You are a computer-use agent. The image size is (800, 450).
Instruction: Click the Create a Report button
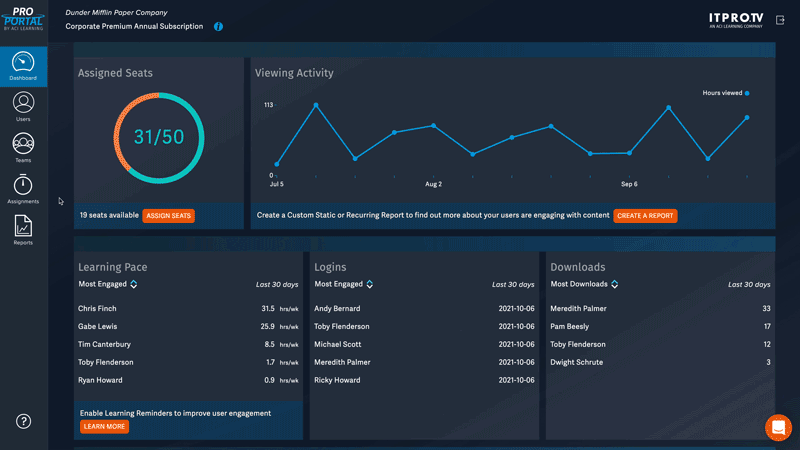tap(645, 215)
